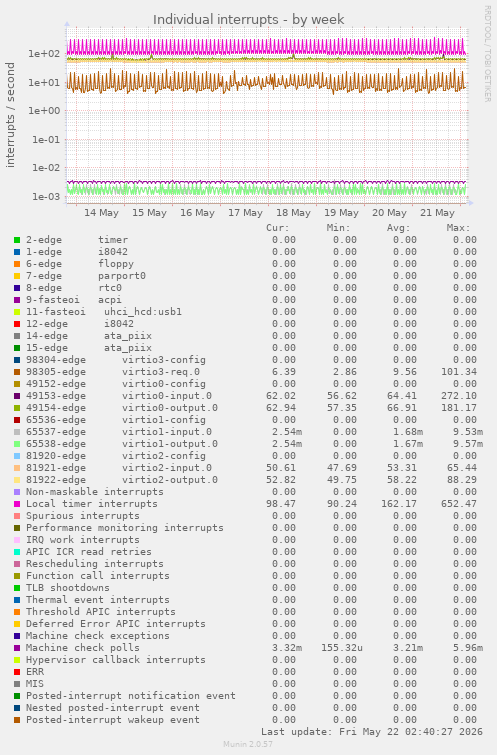Click the 1e+02 y-axis tick label

[44, 53]
